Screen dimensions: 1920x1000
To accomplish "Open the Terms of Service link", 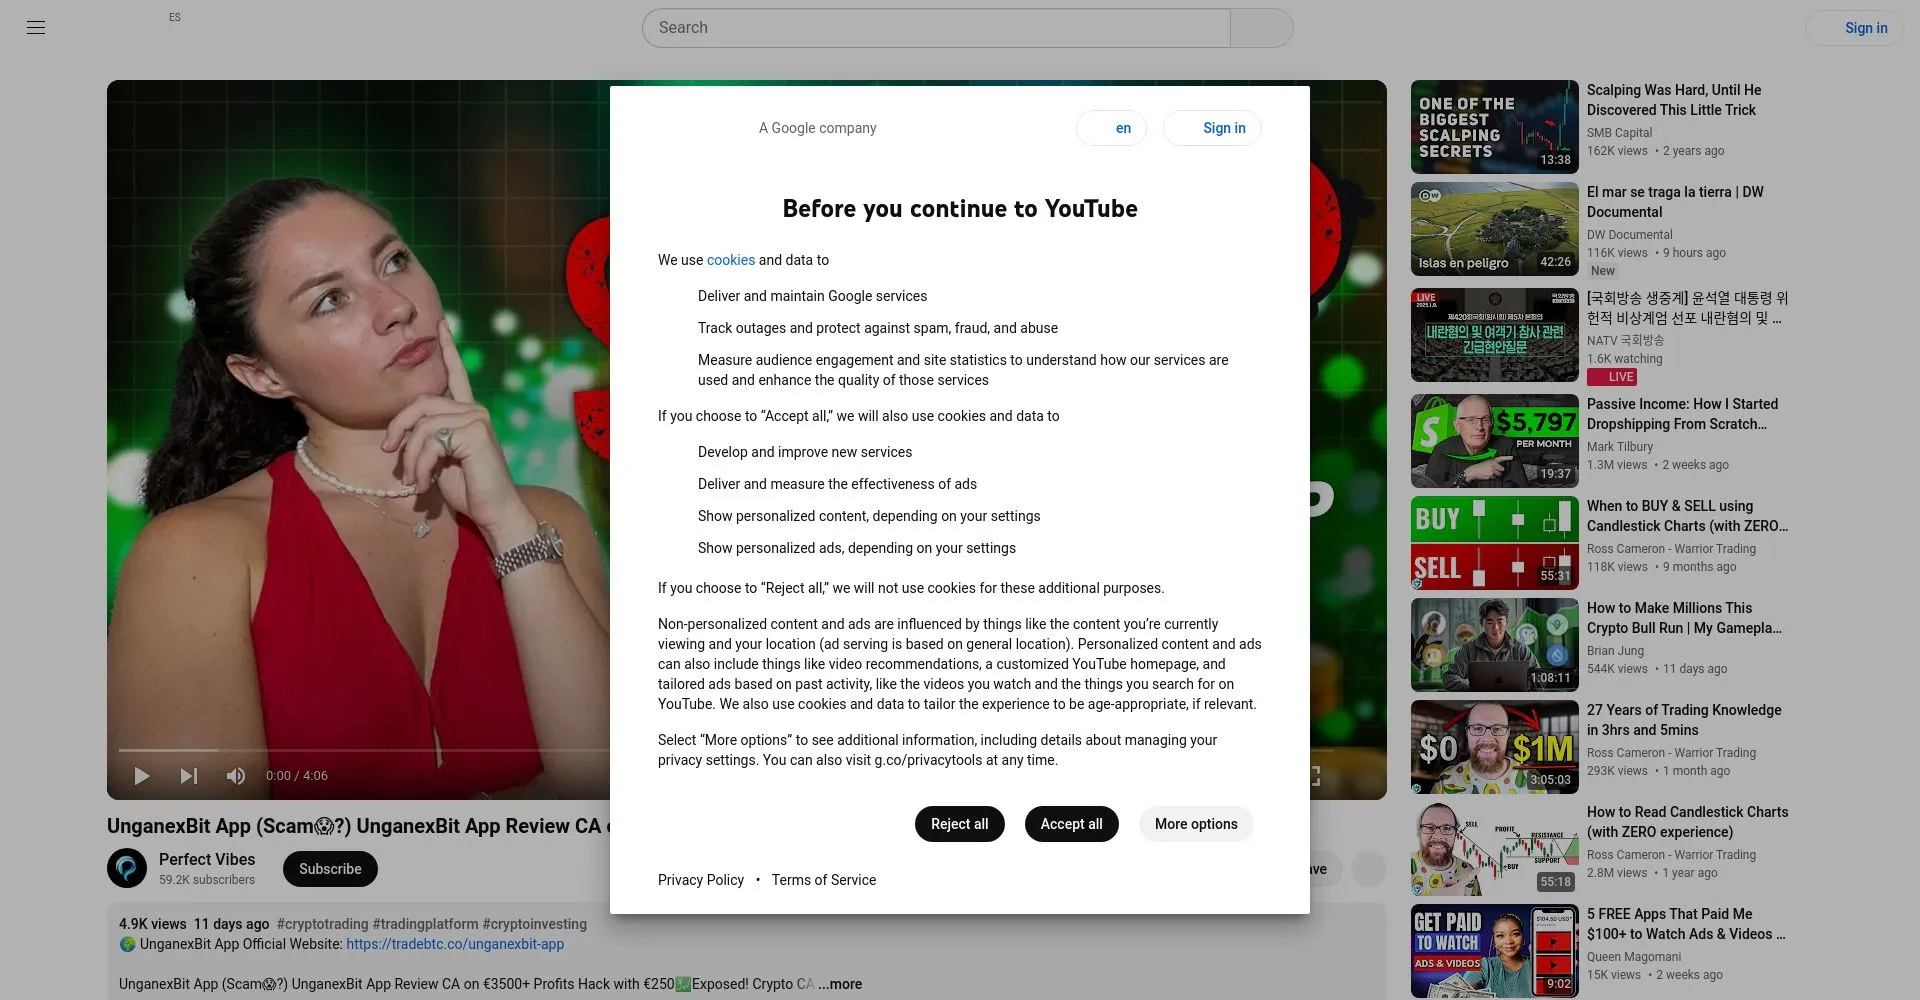I will (x=824, y=880).
